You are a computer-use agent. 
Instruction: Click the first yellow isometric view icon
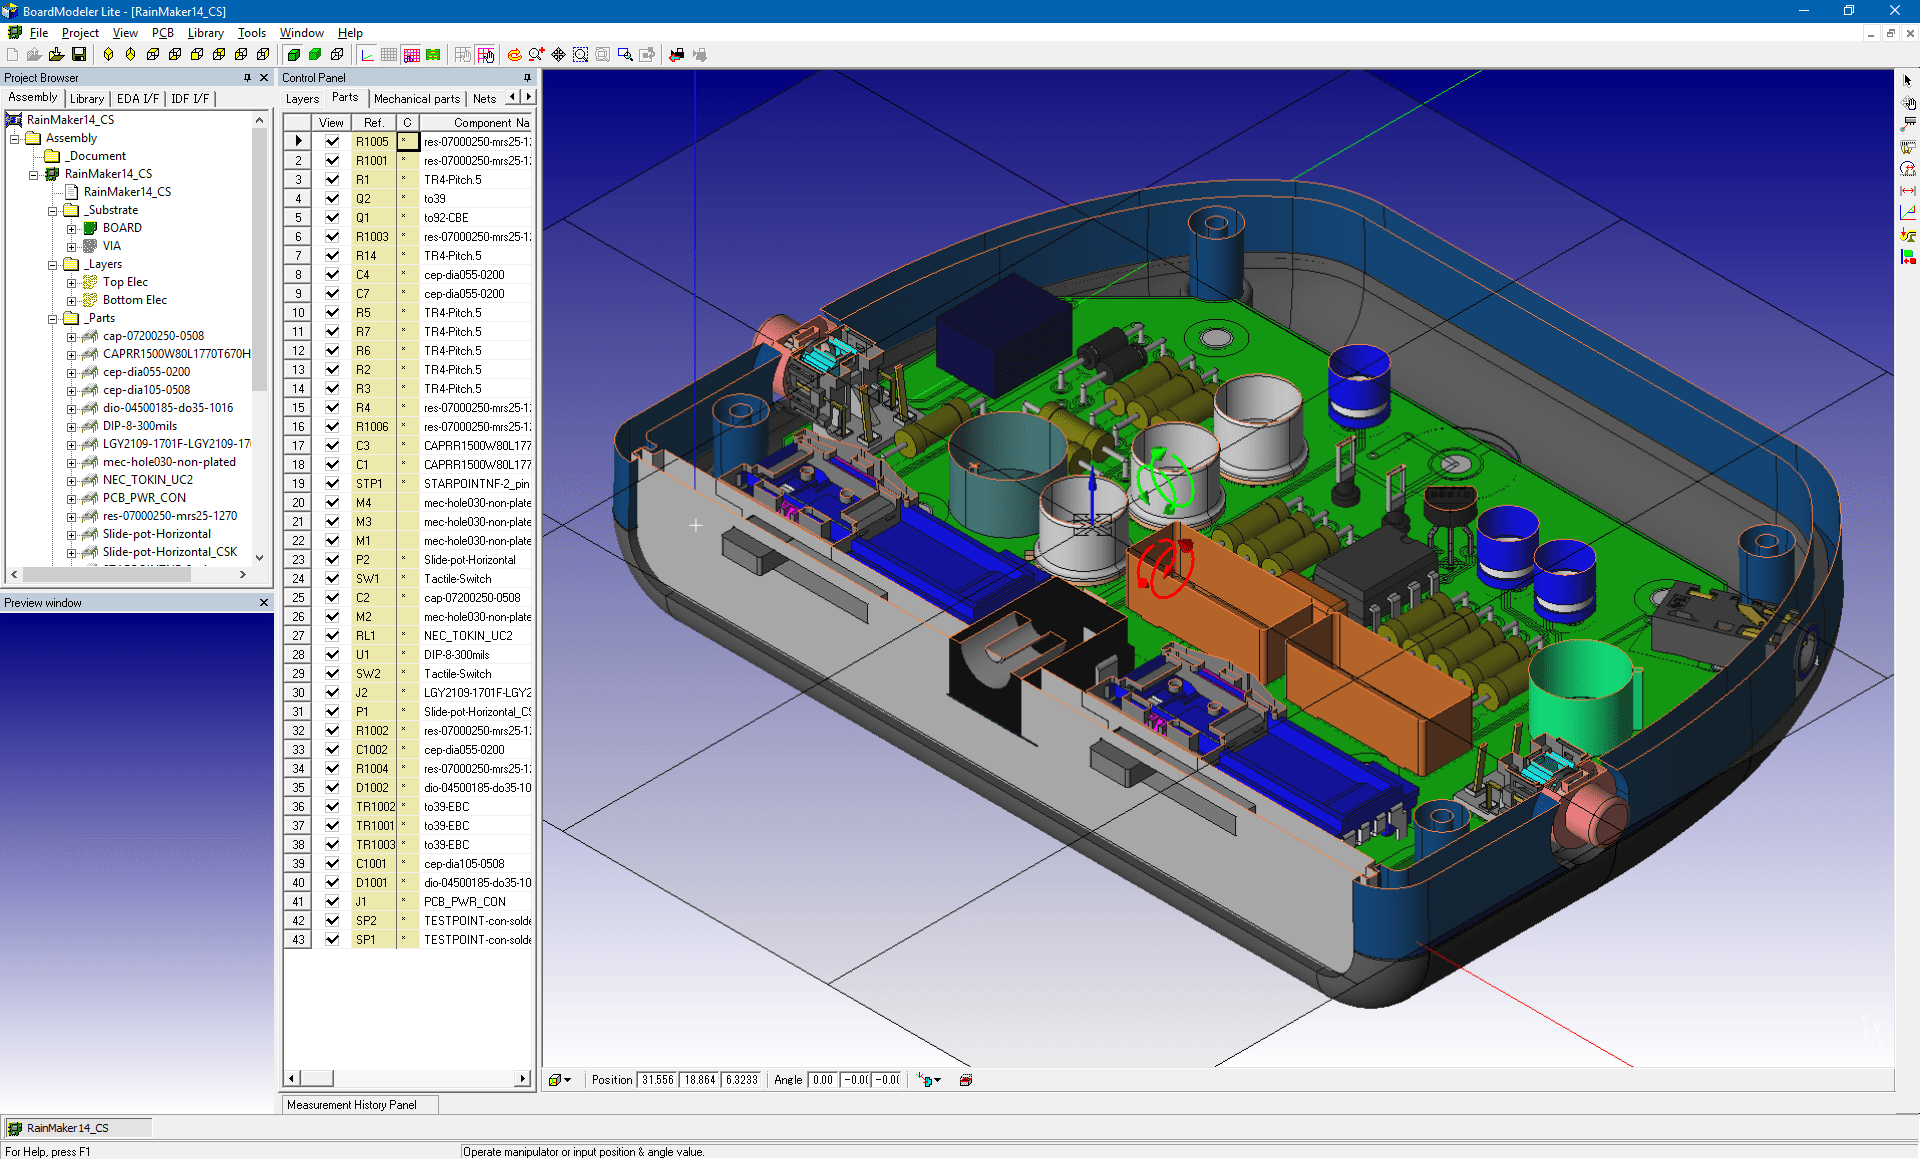point(108,55)
